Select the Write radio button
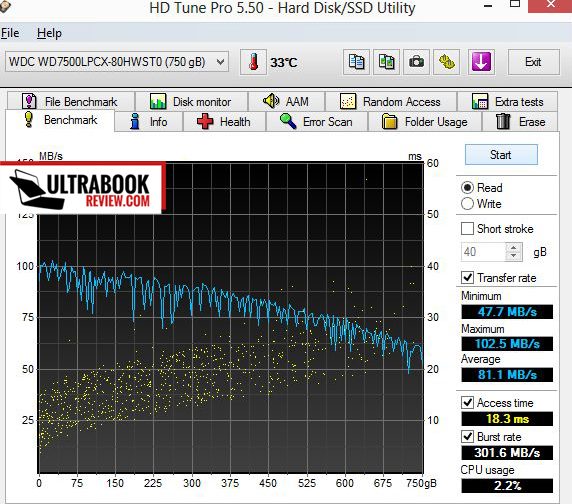The width and height of the screenshot is (572, 504). click(467, 203)
